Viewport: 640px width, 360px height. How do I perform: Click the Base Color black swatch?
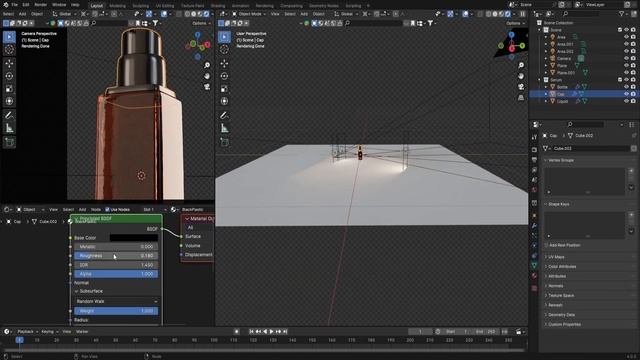pyautogui.click(x=134, y=238)
